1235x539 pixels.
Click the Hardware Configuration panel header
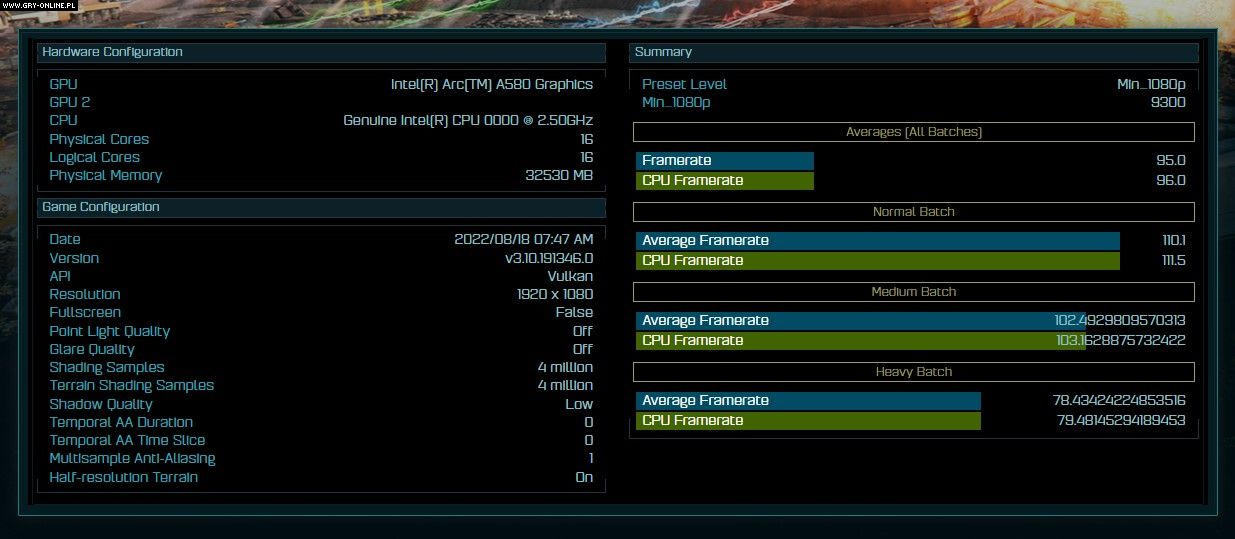[x=321, y=52]
